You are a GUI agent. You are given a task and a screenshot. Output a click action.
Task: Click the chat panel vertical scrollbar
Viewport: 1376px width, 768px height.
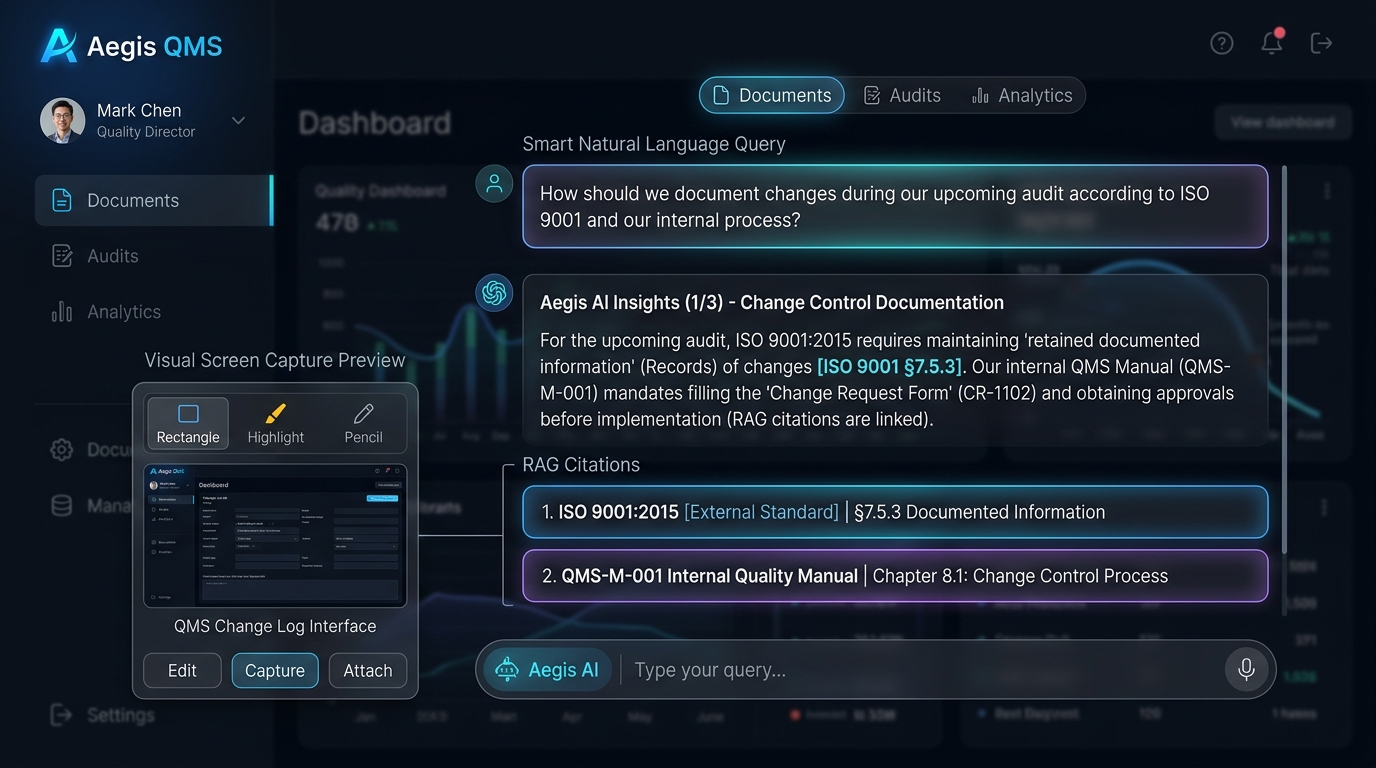[1284, 360]
